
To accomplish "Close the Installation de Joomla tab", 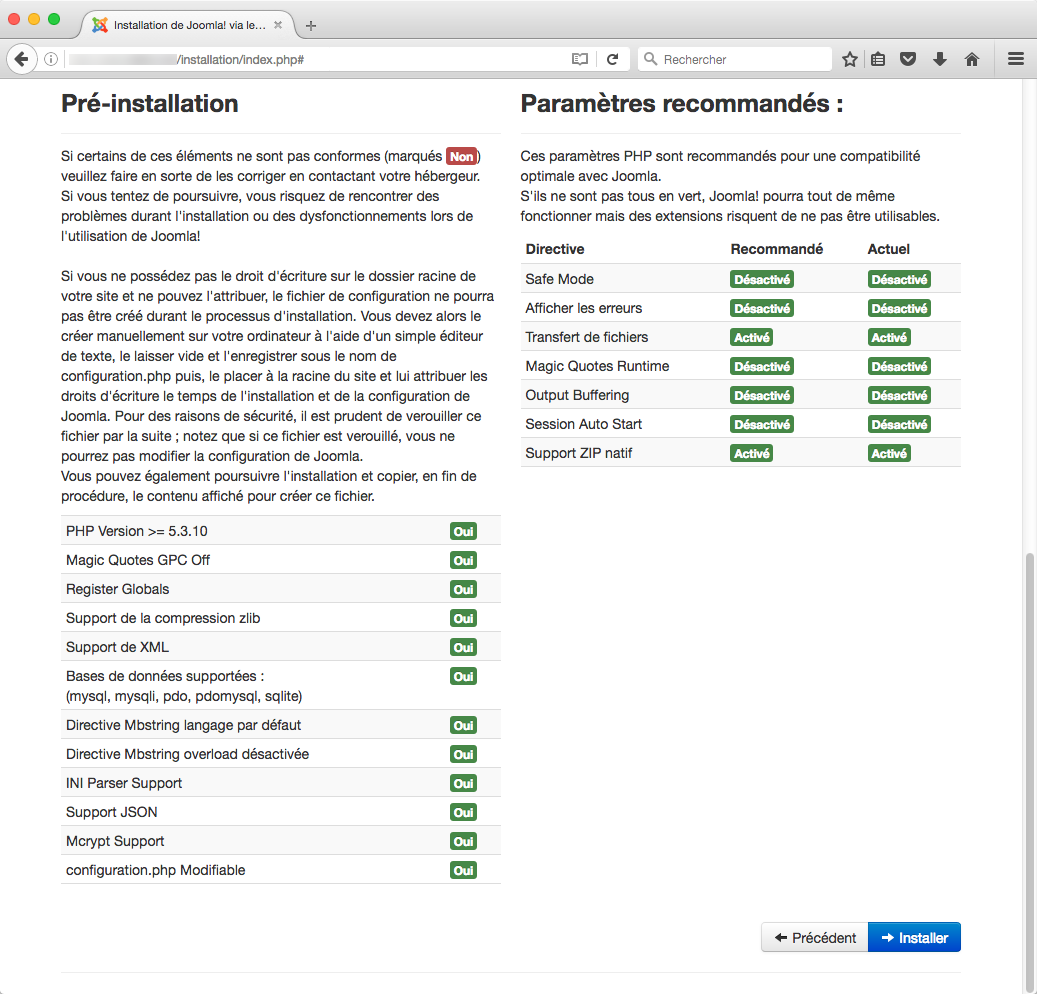I will (x=278, y=25).
